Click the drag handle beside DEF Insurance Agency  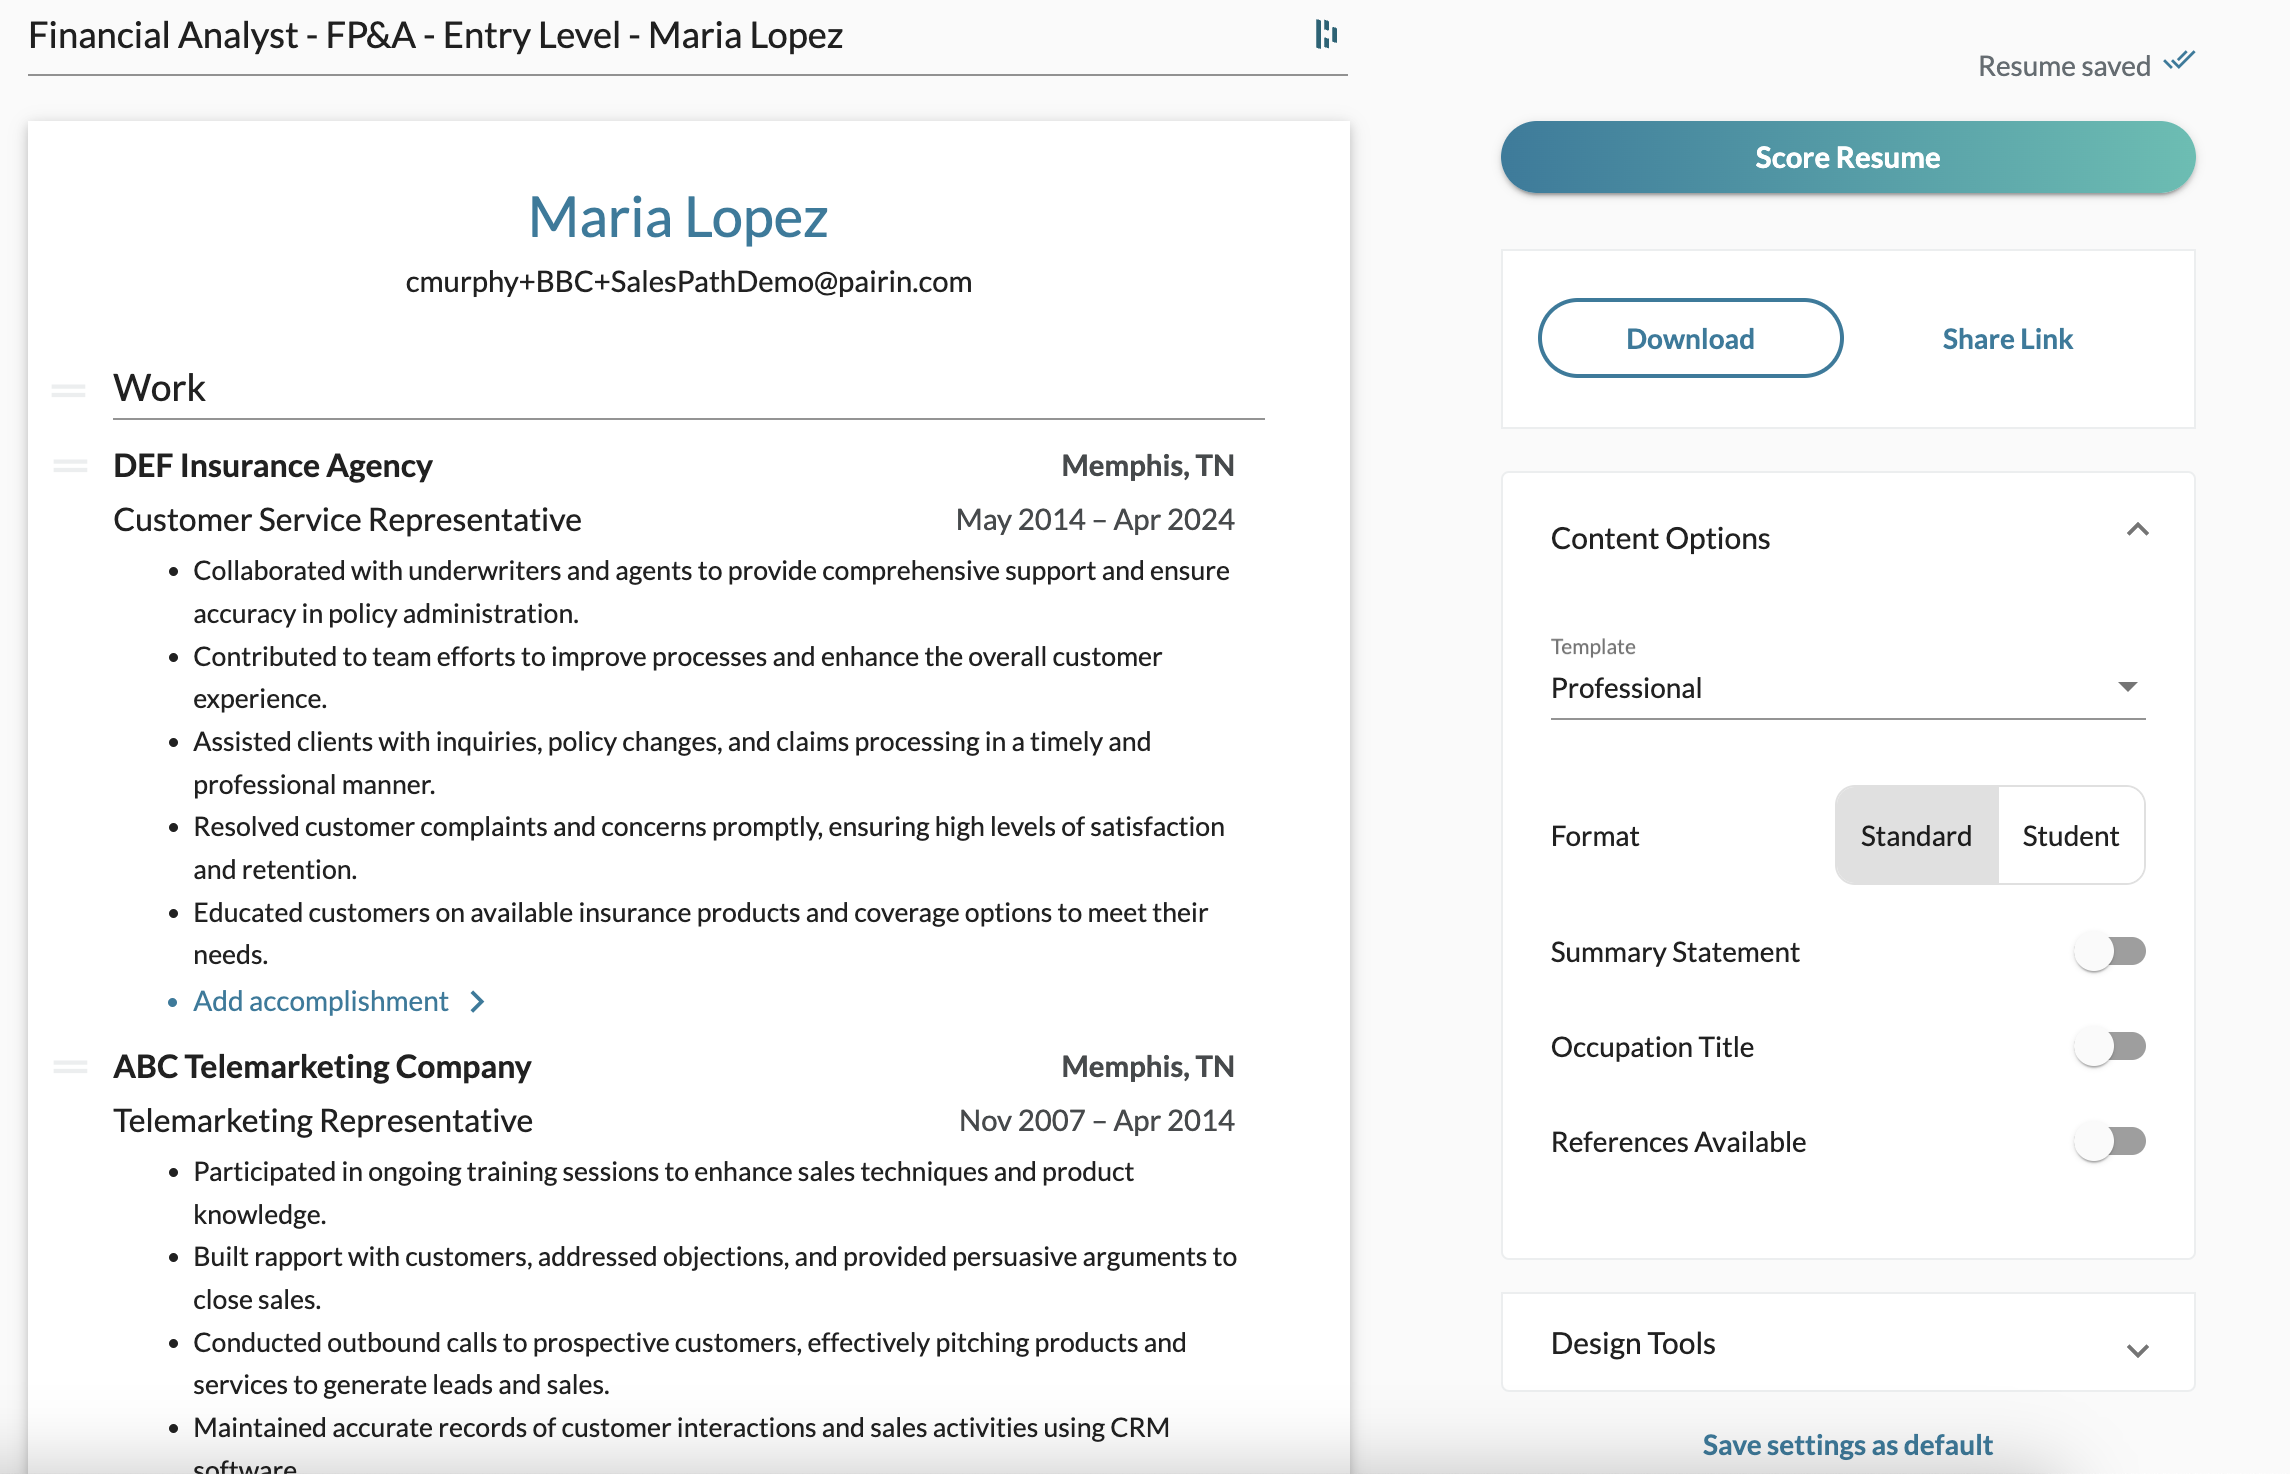click(x=70, y=466)
